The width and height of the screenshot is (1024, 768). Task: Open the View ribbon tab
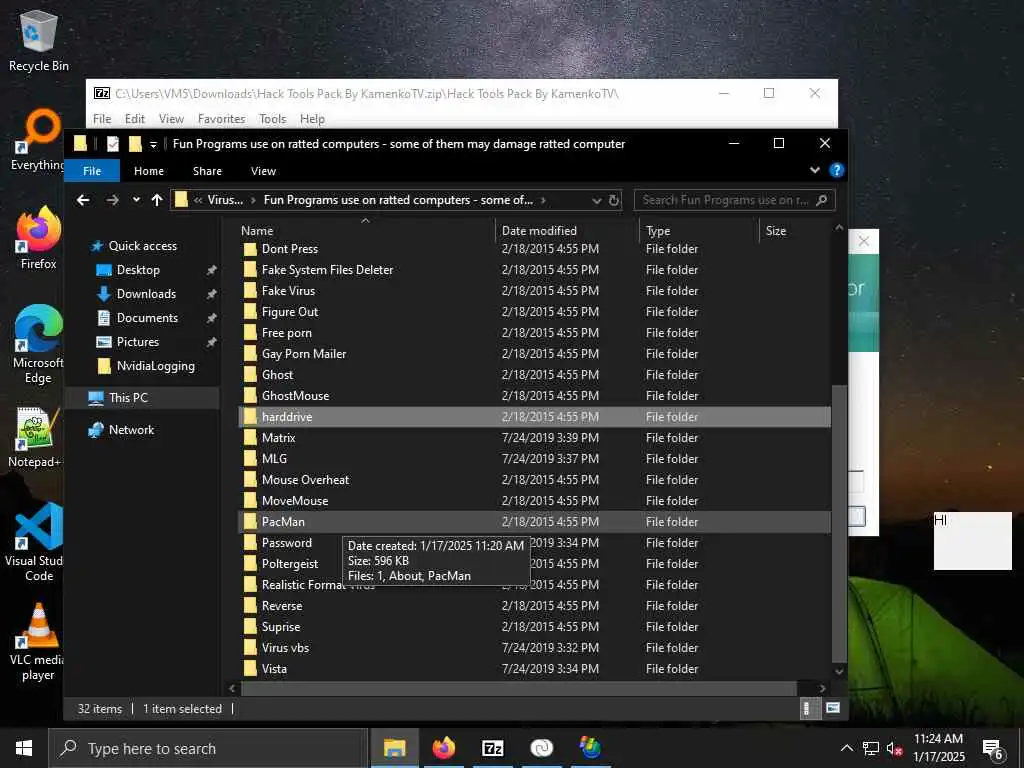tap(263, 171)
